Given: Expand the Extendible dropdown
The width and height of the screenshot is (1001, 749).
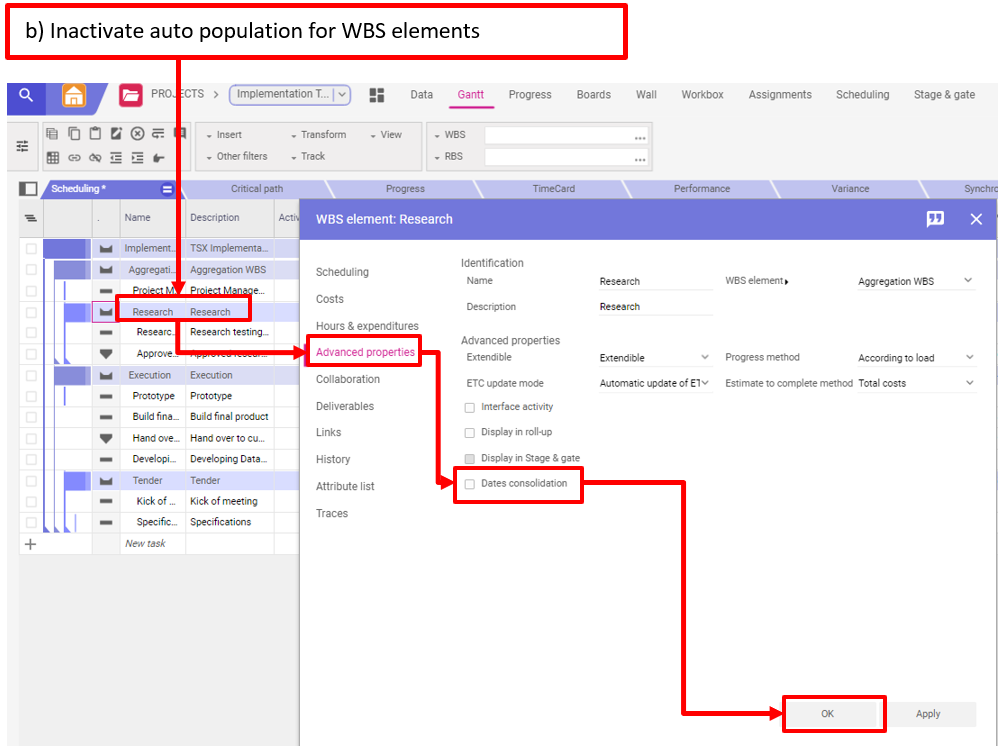Looking at the screenshot, I should (x=655, y=358).
